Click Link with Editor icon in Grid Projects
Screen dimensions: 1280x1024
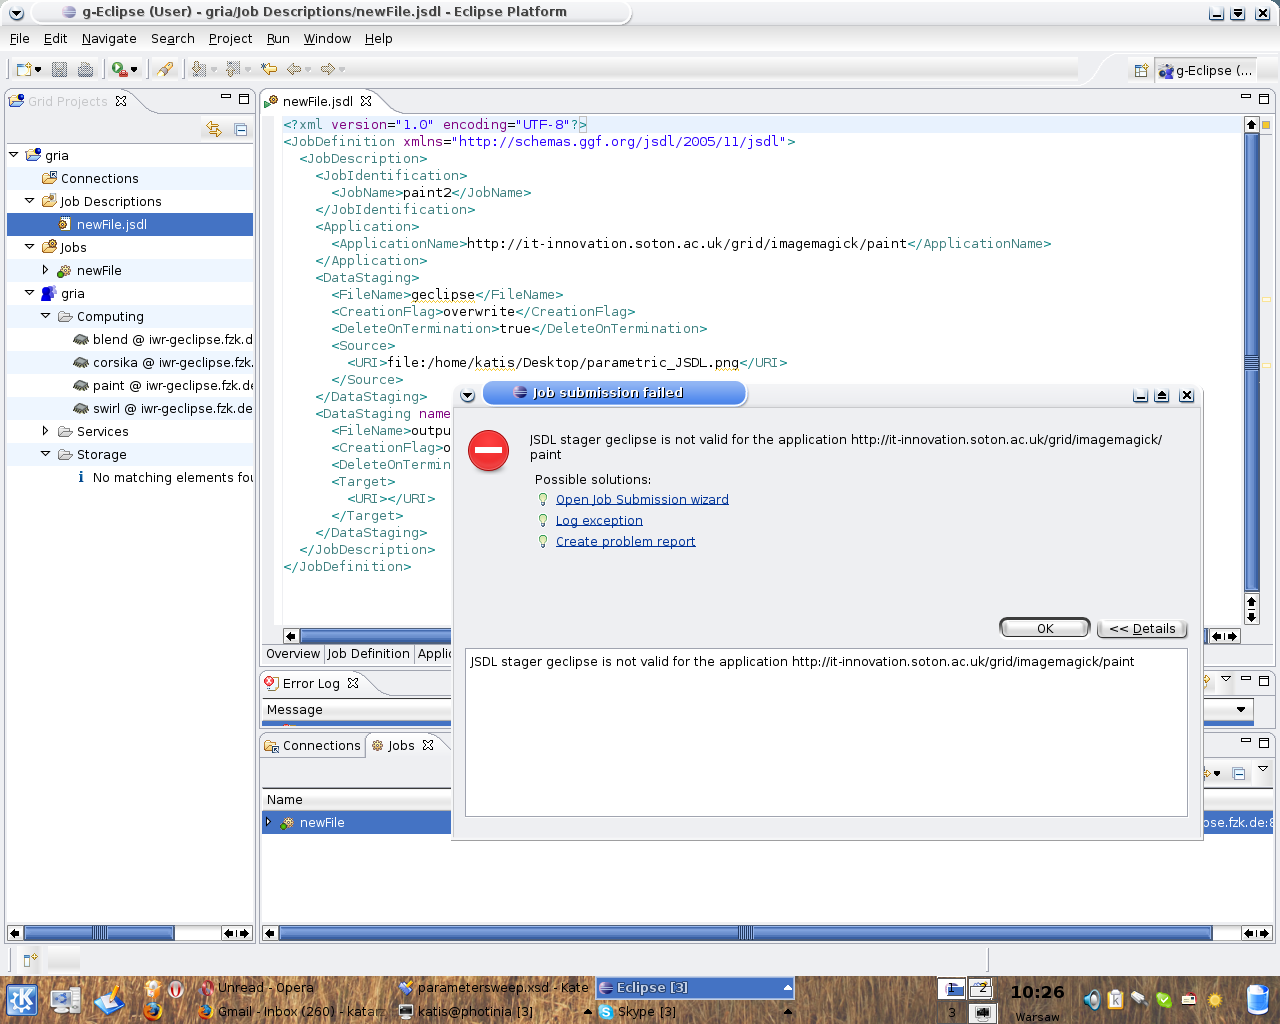tap(213, 129)
